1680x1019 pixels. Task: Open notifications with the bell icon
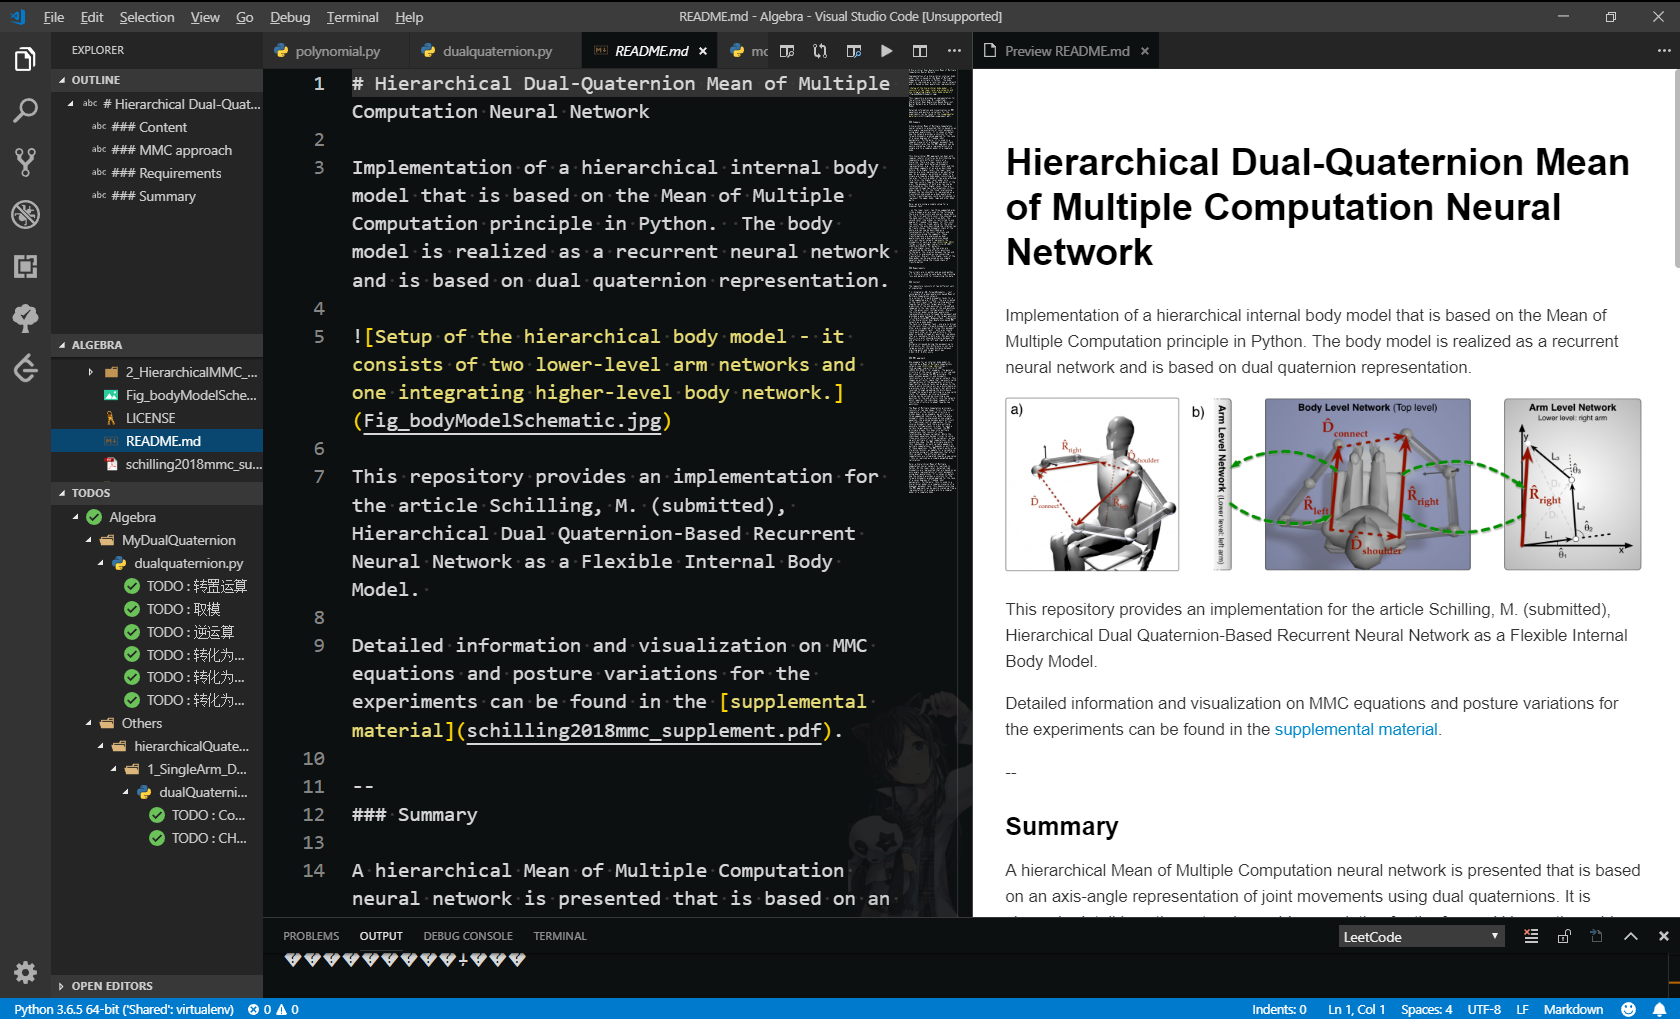pyautogui.click(x=1659, y=1009)
